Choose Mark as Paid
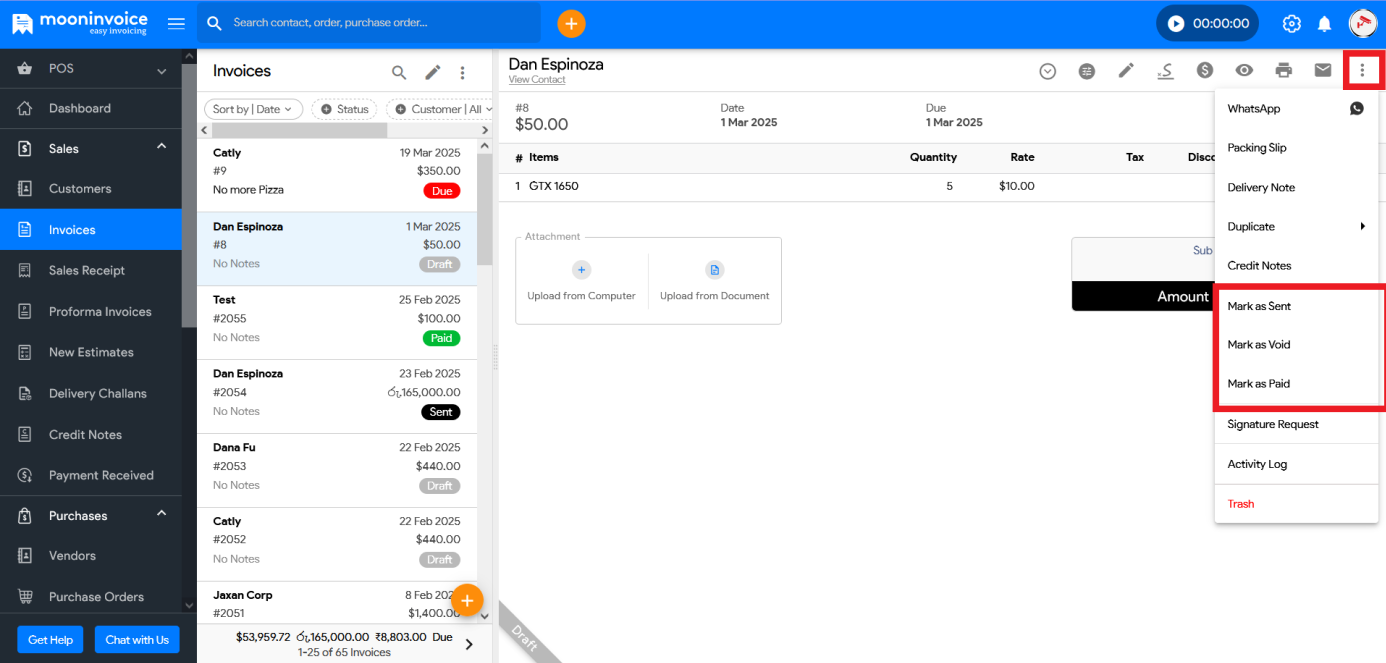1386x663 pixels. coord(1296,384)
